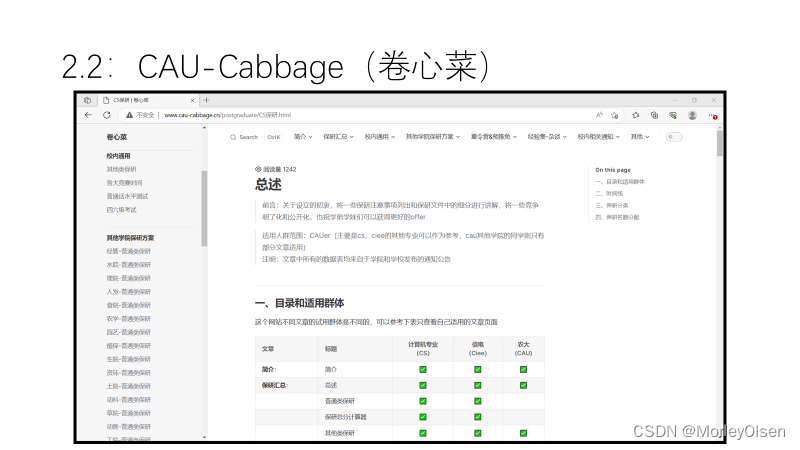The width and height of the screenshot is (800, 450).
Task: Jump to 二、时间线 in On this page
Action: 609,193
